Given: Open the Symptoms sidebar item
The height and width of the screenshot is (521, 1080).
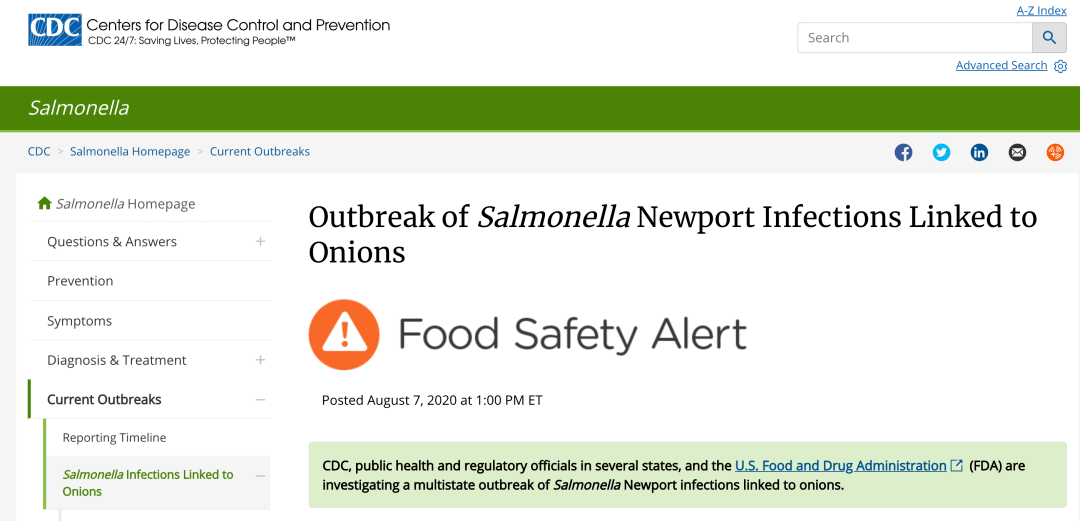Looking at the screenshot, I should 79,321.
